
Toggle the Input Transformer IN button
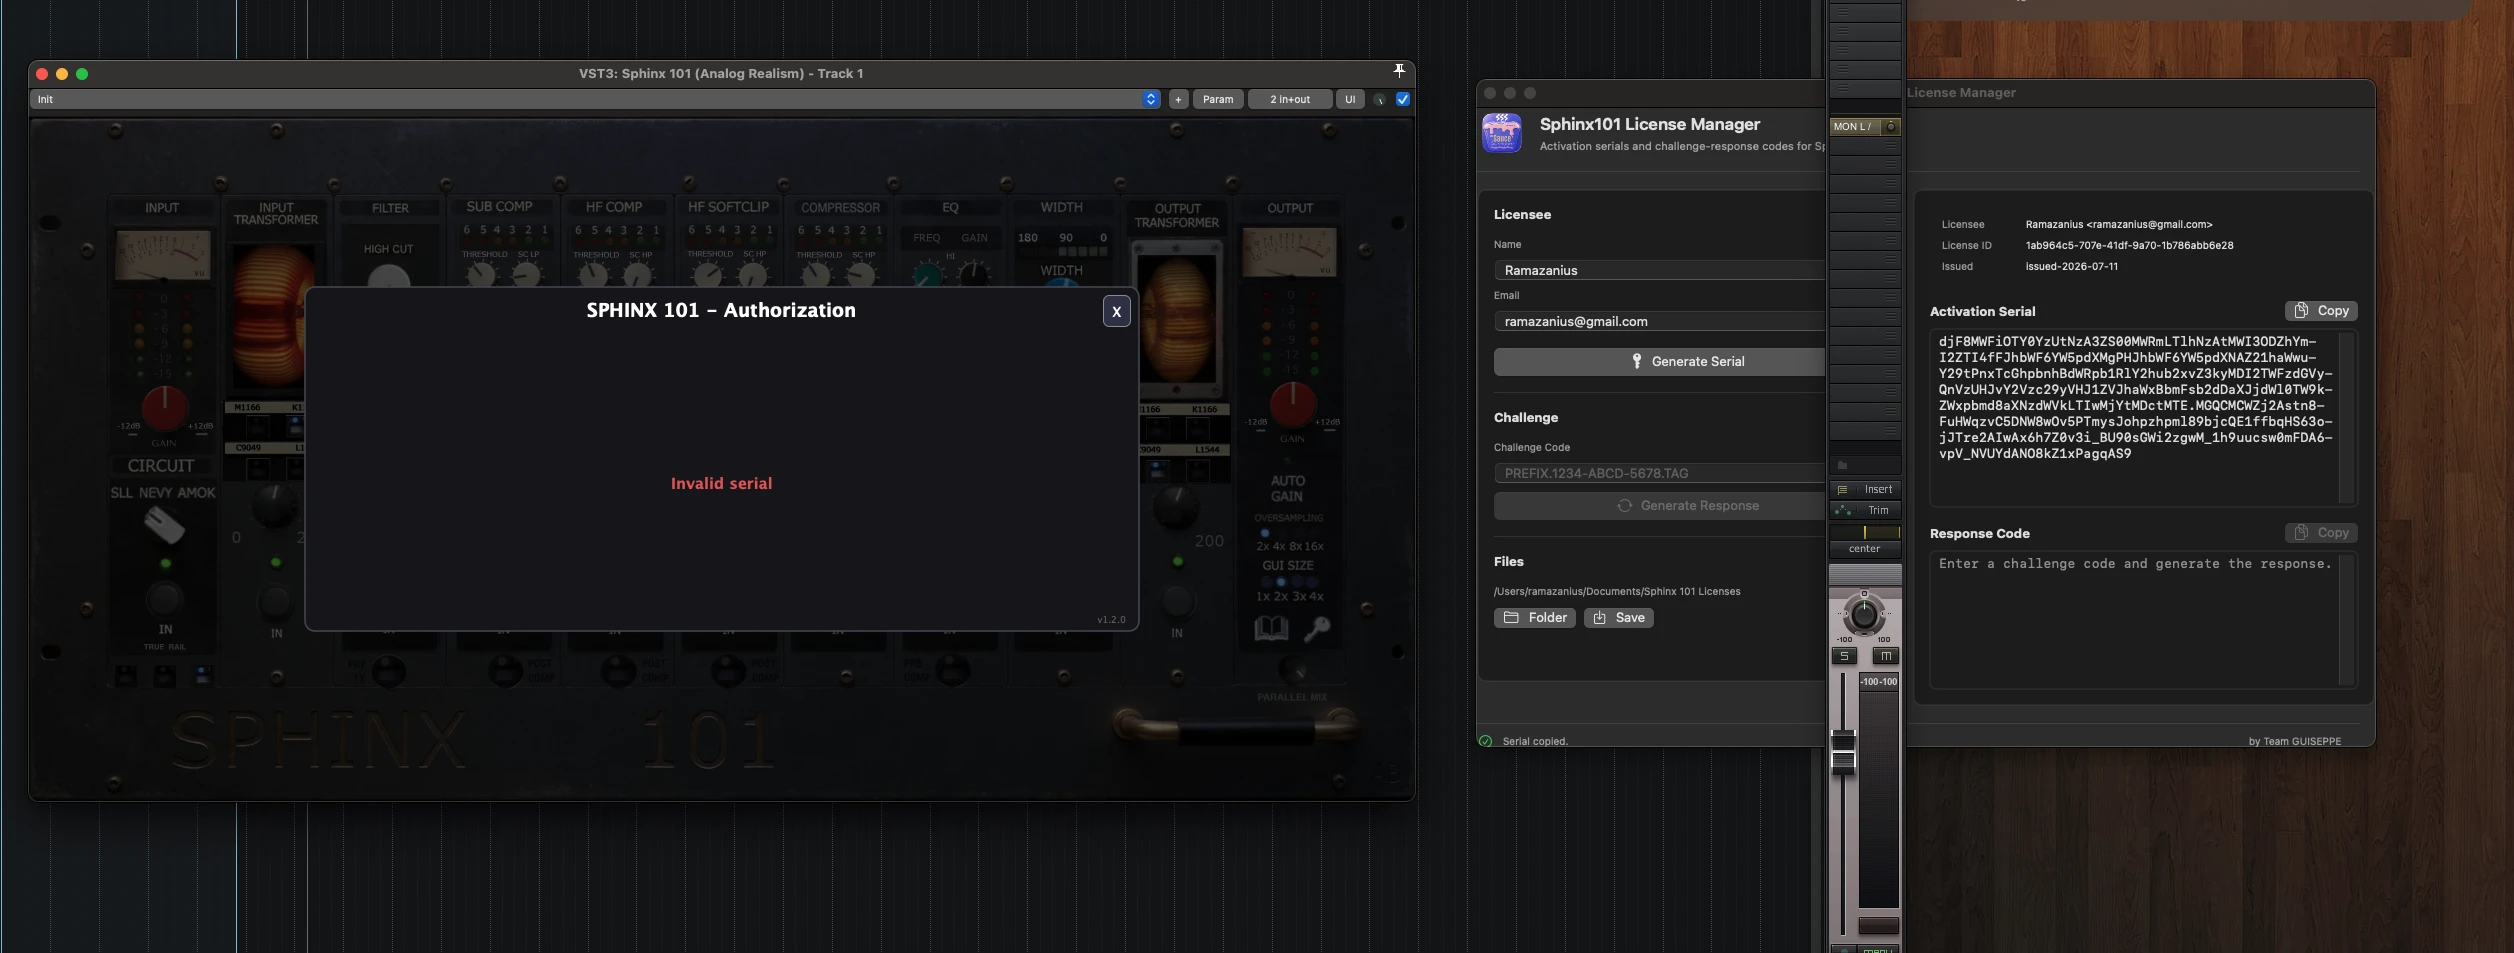[x=275, y=602]
